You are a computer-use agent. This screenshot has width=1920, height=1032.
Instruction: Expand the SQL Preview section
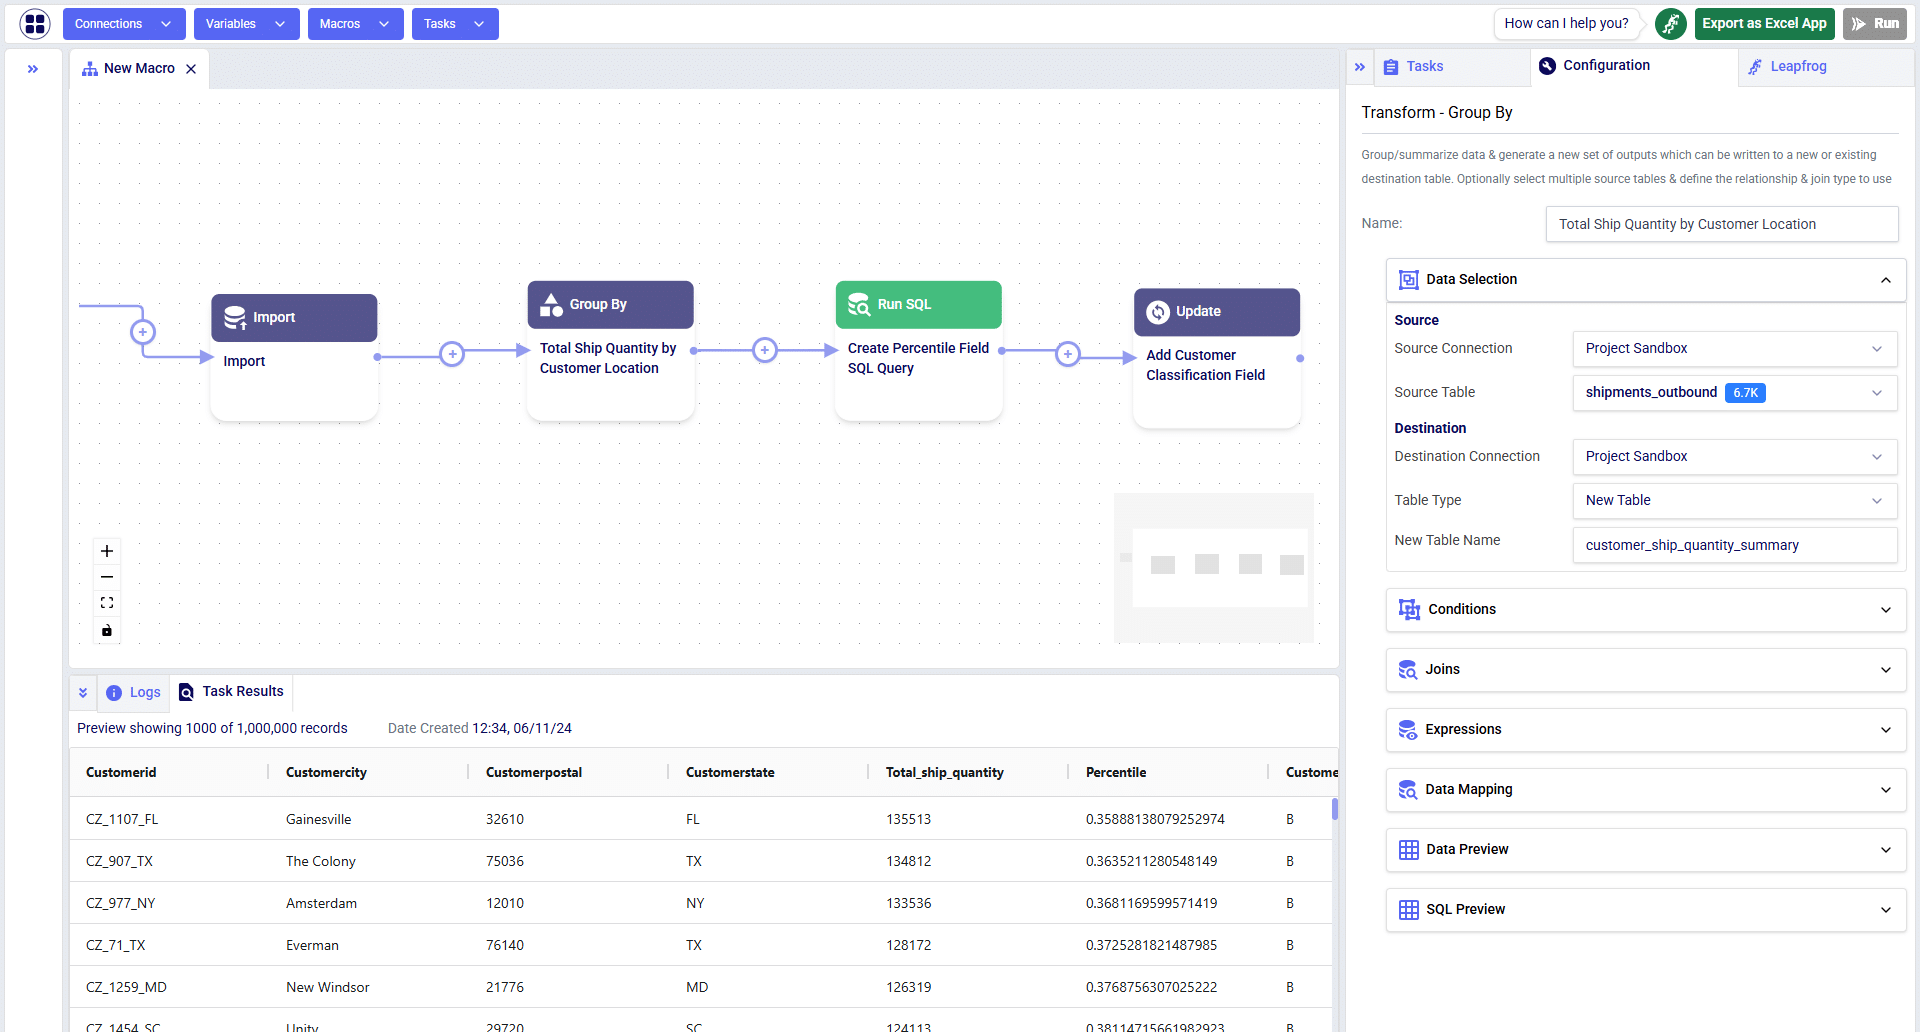(x=1646, y=909)
